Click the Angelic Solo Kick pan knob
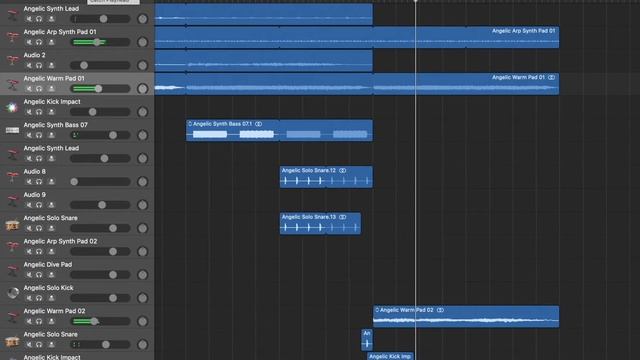This screenshot has height=360, width=640. click(x=142, y=298)
